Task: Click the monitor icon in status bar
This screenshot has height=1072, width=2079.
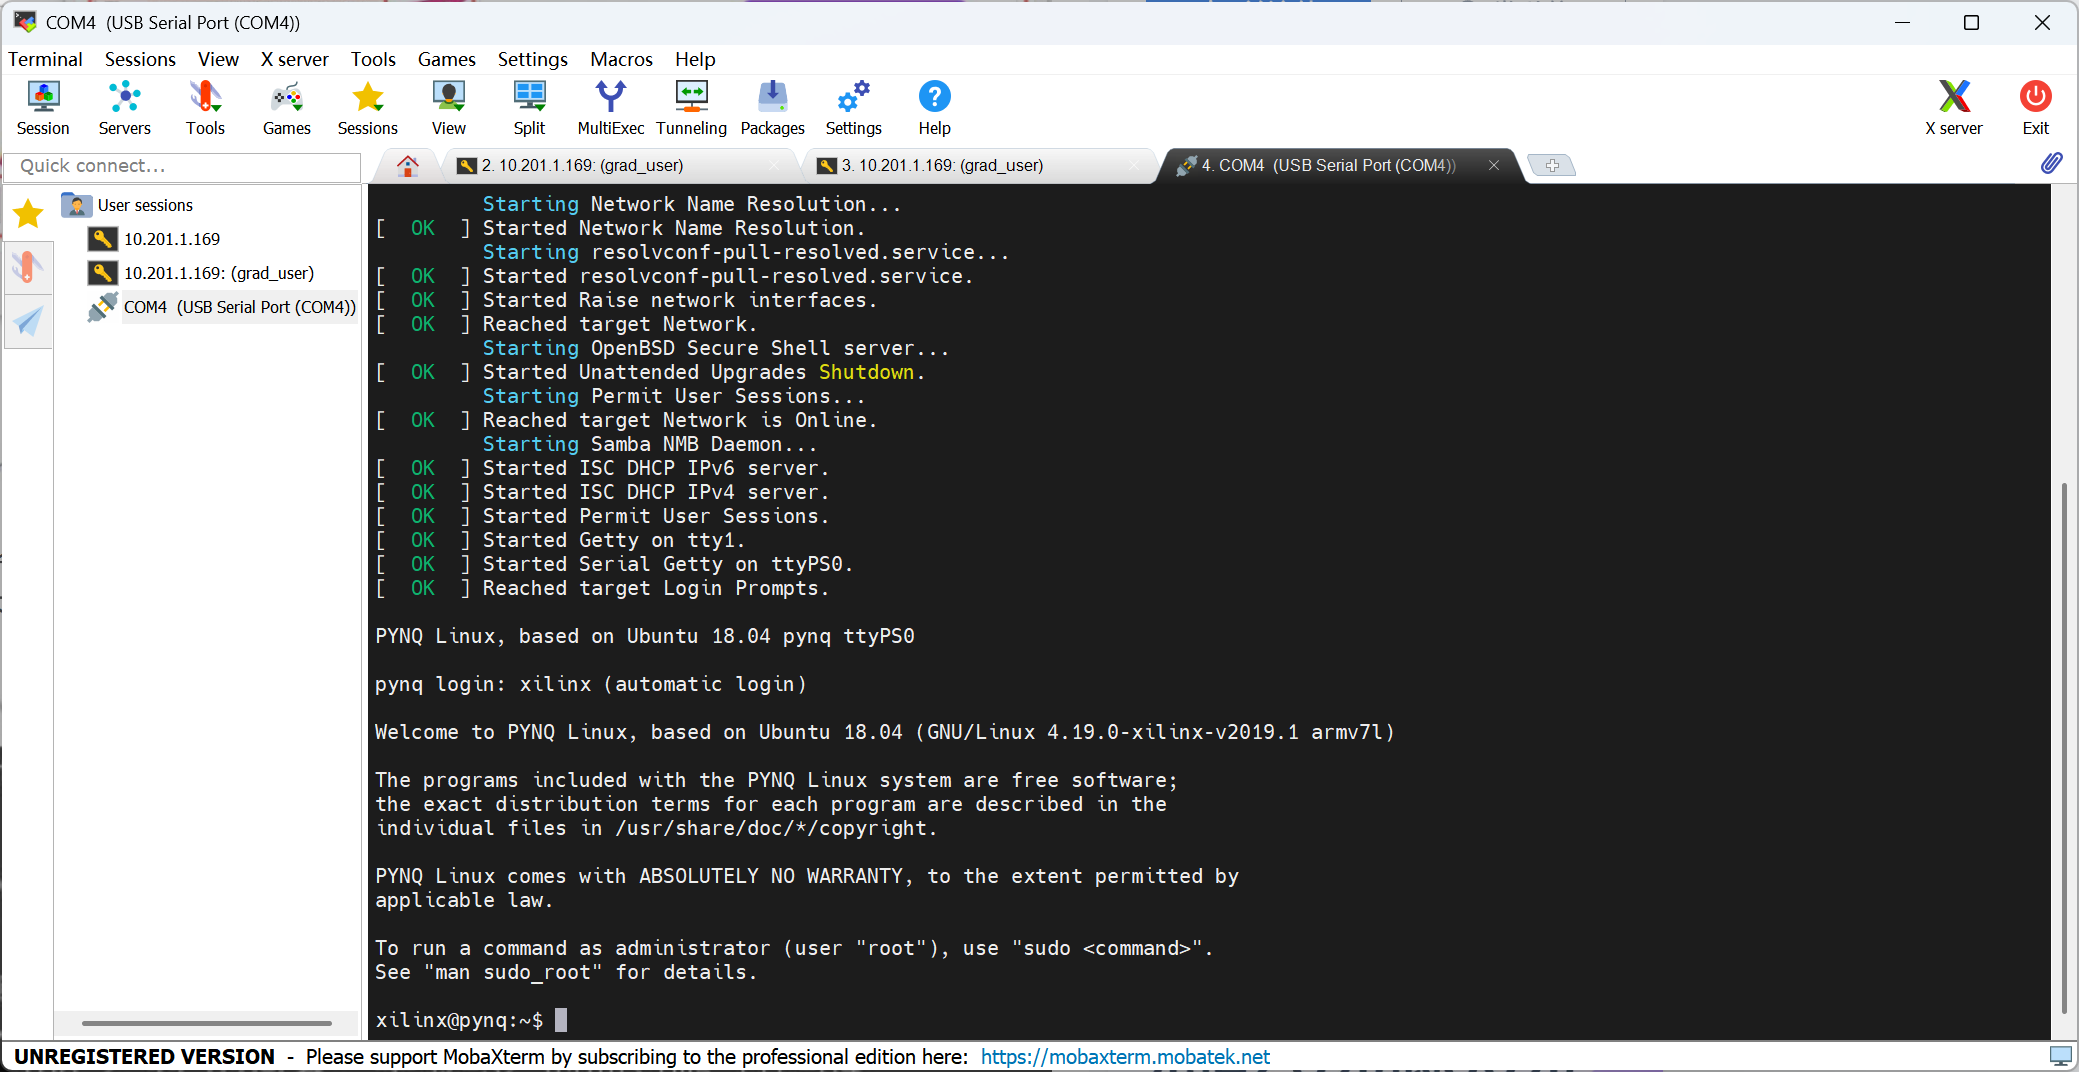Action: click(x=2060, y=1056)
